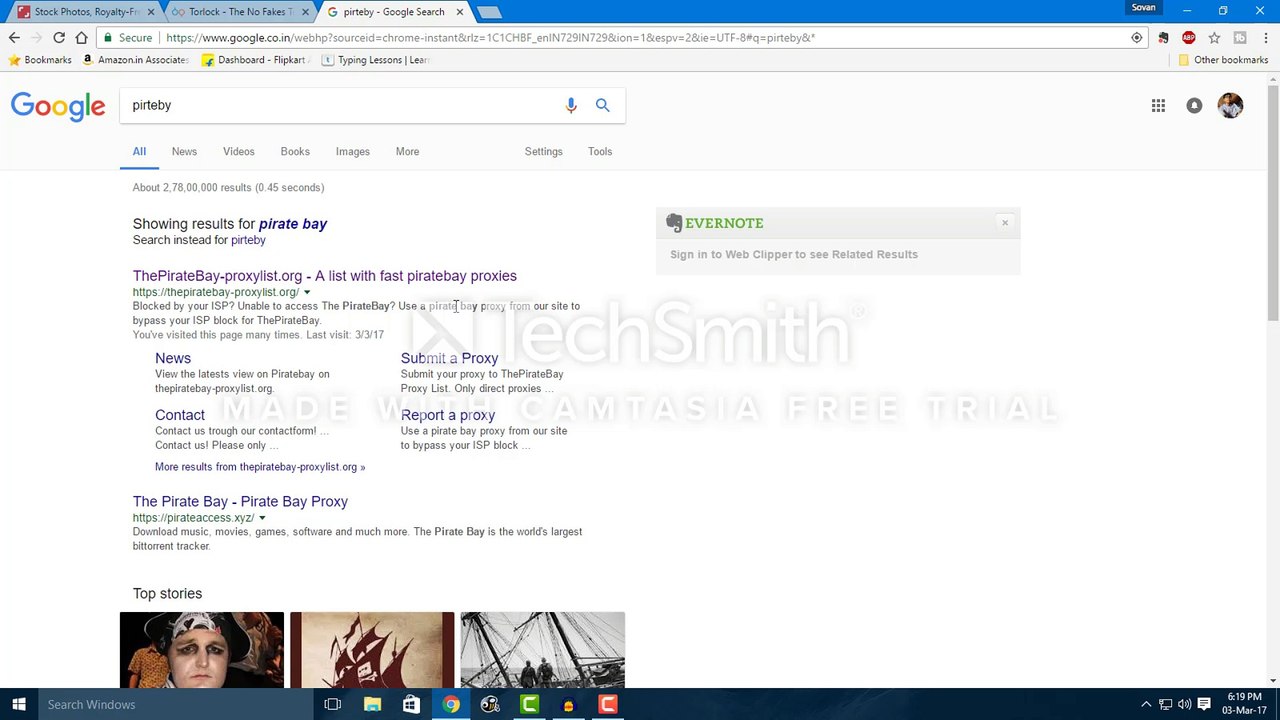View Google notifications bell
The height and width of the screenshot is (720, 1280).
click(x=1194, y=105)
